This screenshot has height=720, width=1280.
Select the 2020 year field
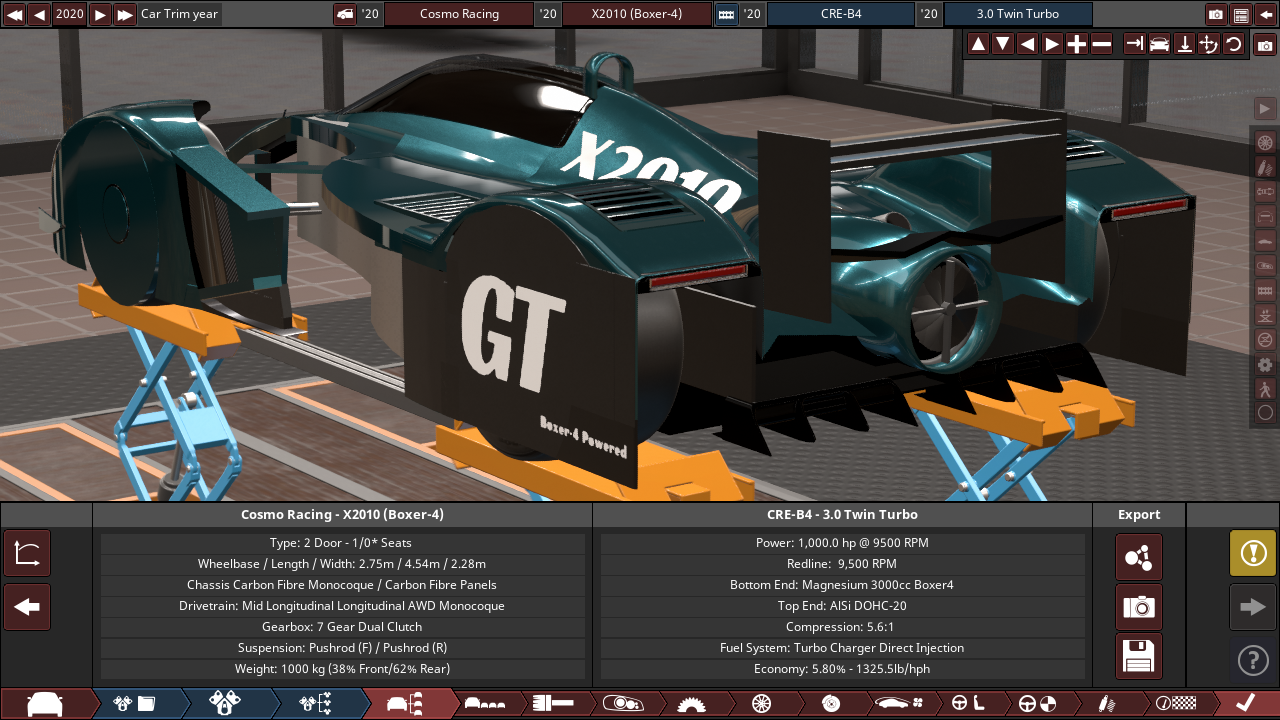[70, 14]
